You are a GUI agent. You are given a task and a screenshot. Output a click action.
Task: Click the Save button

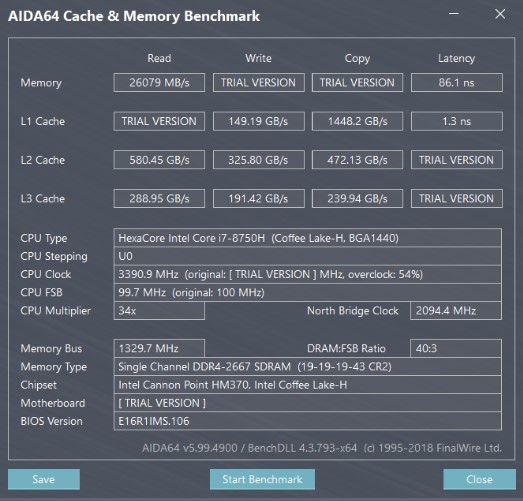click(44, 479)
